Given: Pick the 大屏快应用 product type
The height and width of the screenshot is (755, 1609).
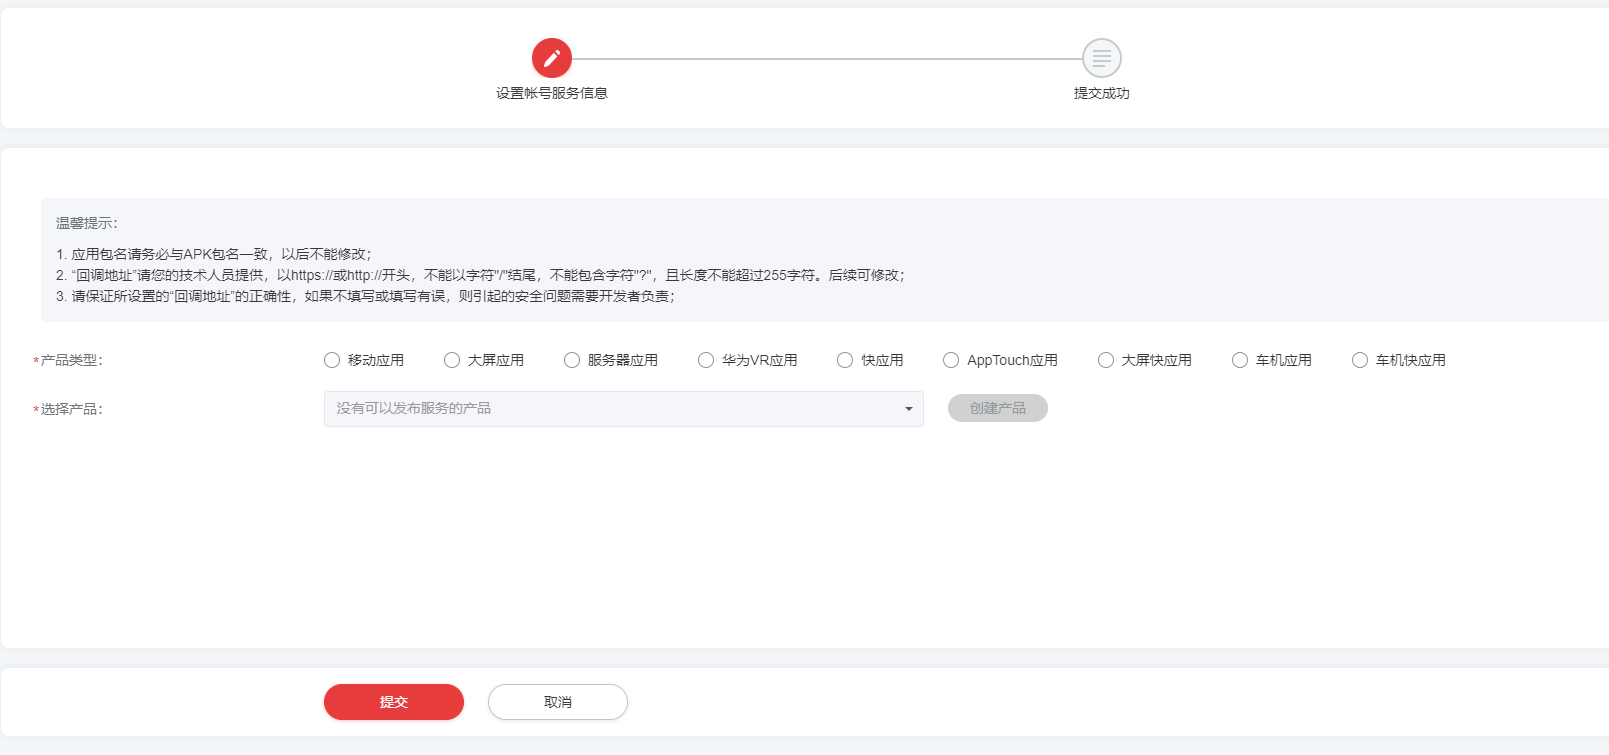Looking at the screenshot, I should [x=1106, y=360].
